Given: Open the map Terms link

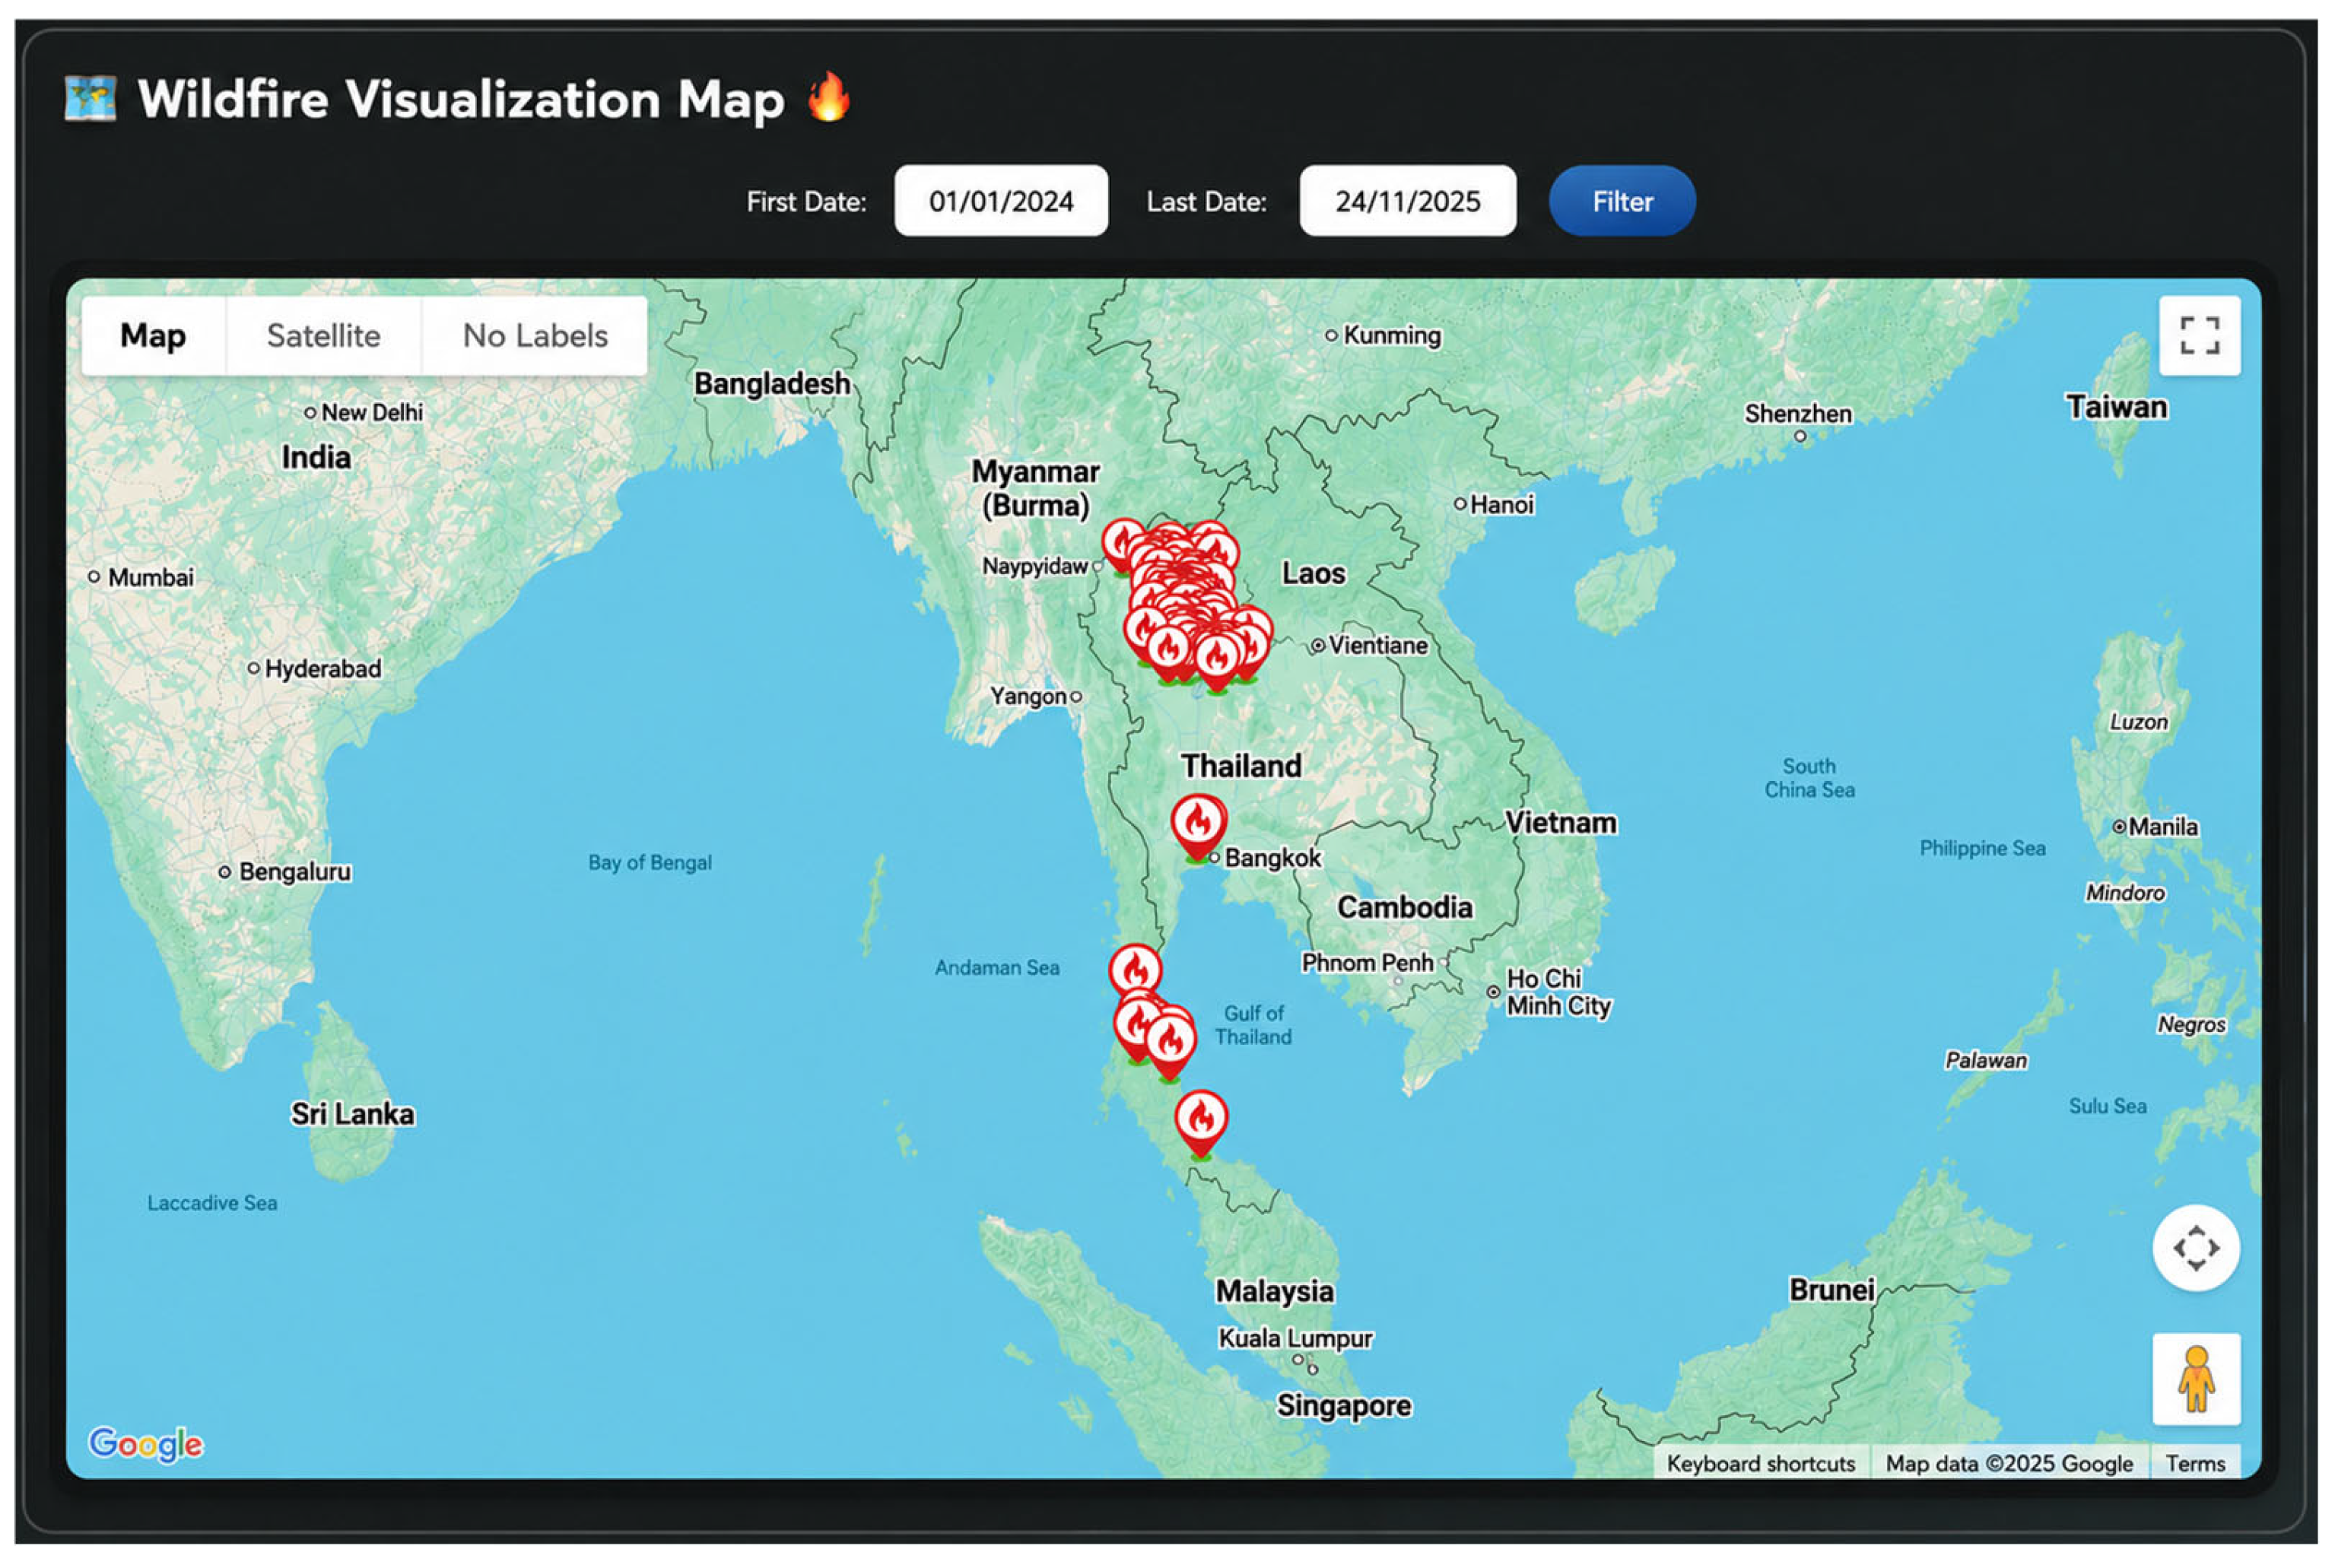Looking at the screenshot, I should tap(2195, 1463).
